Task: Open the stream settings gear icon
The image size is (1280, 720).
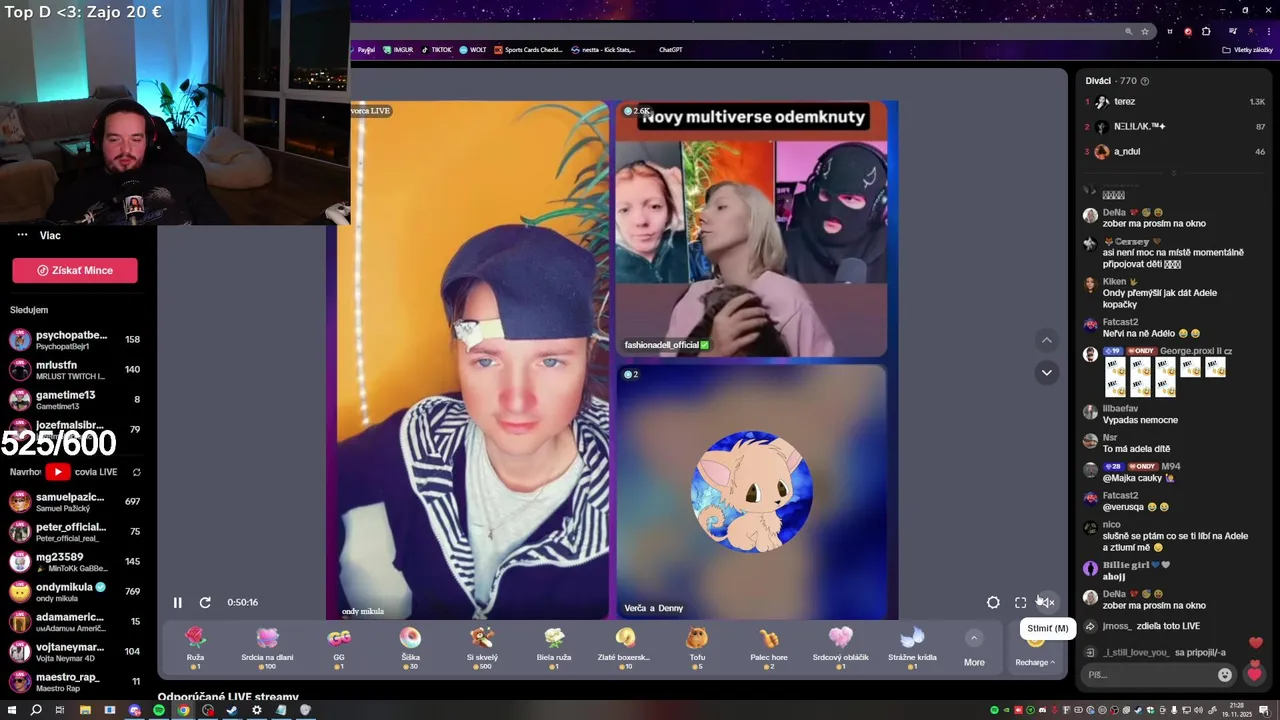Action: pos(993,602)
